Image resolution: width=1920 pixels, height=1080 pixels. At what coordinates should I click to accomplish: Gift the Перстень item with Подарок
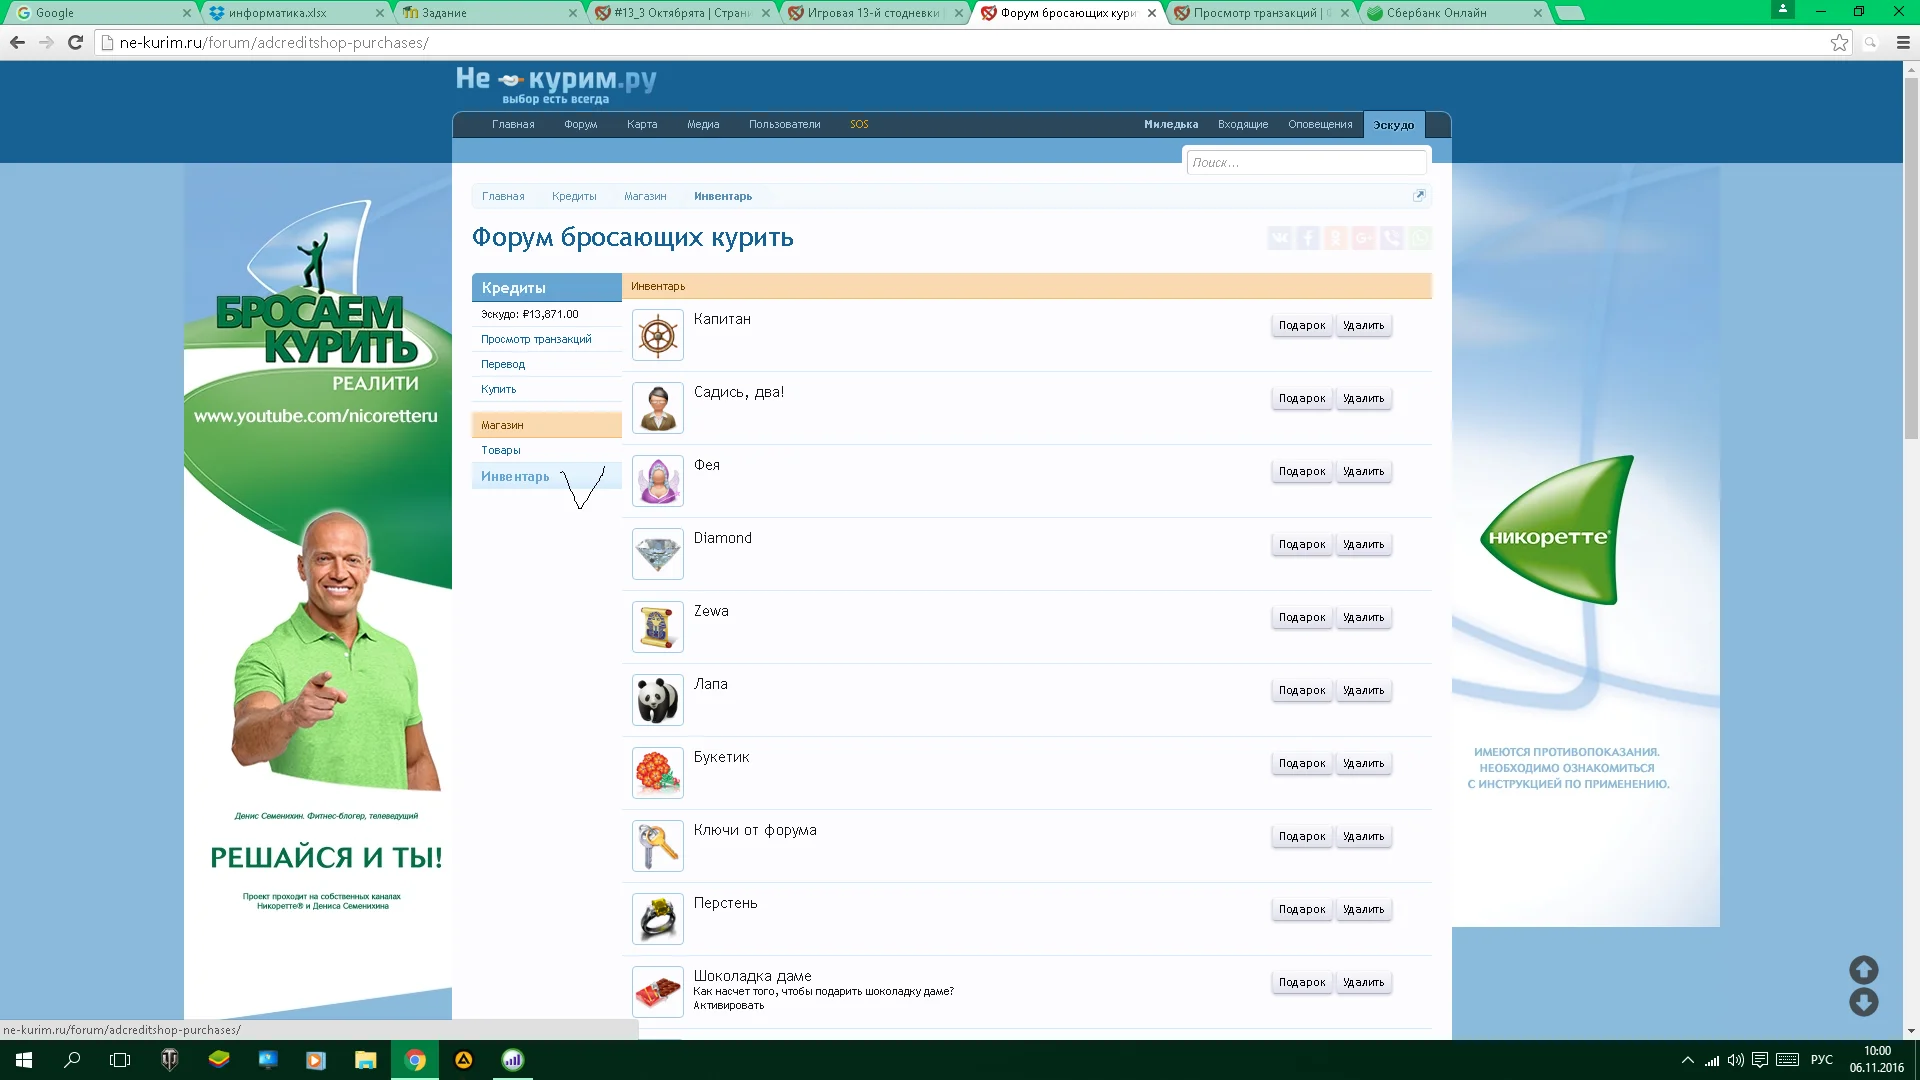point(1301,909)
